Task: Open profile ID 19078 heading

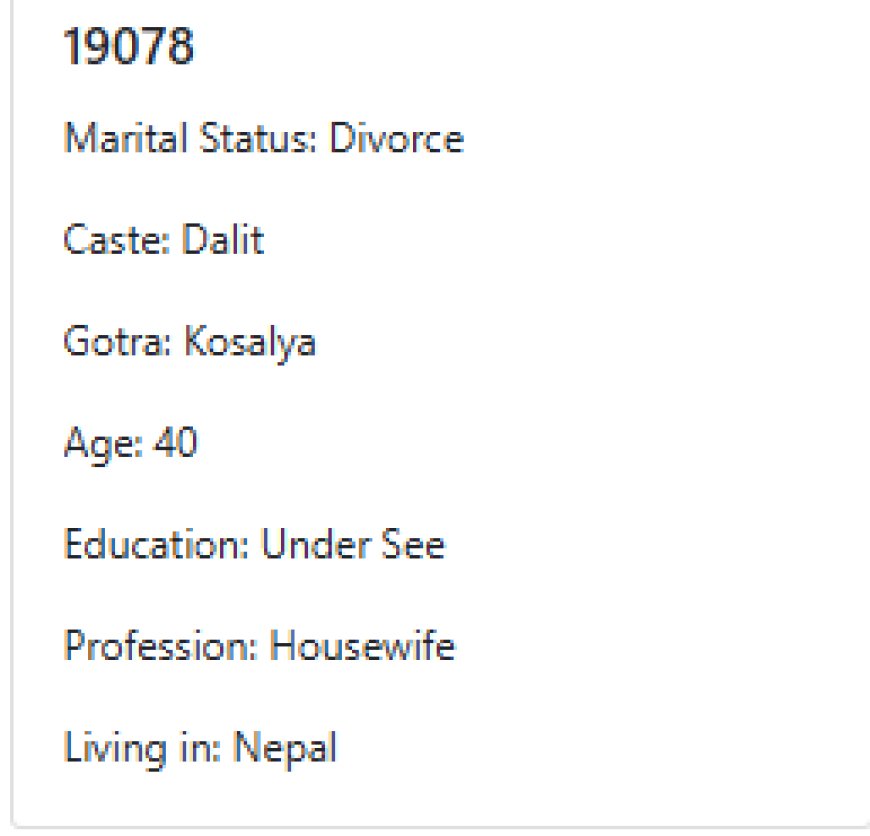Action: pos(128,47)
